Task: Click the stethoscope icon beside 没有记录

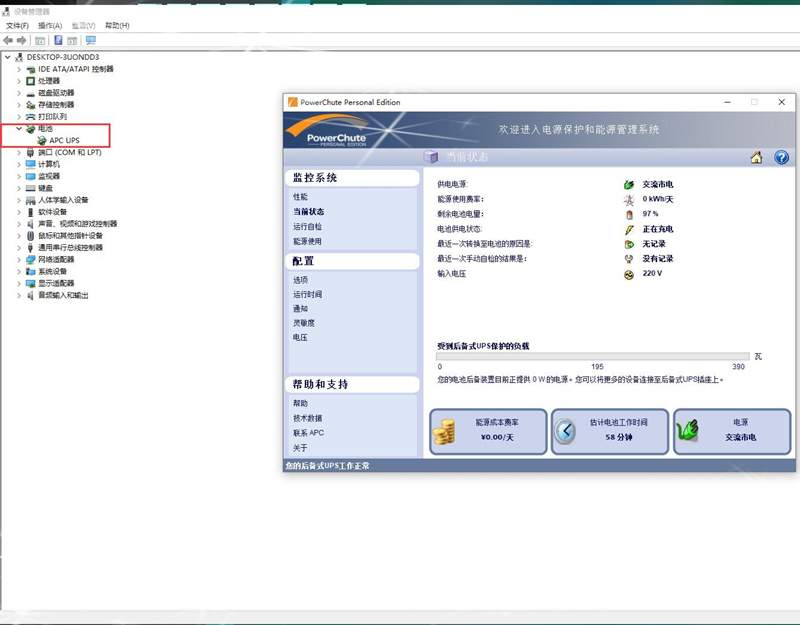Action: point(629,259)
